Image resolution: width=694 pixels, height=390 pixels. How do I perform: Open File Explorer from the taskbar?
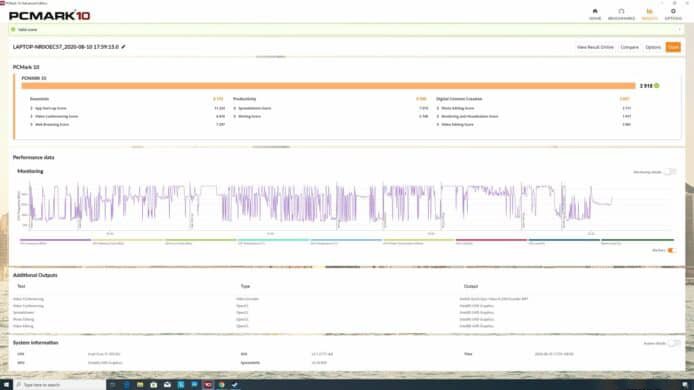140,385
